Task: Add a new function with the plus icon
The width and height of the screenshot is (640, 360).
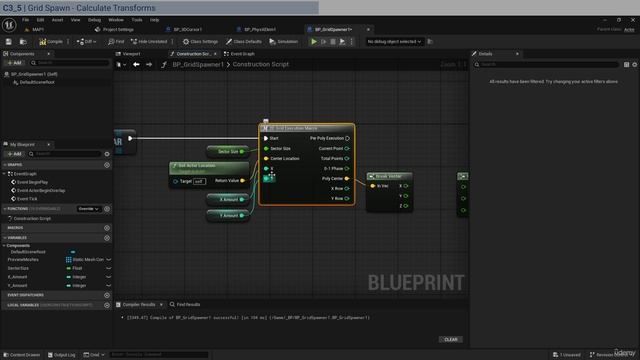Action: [x=107, y=209]
